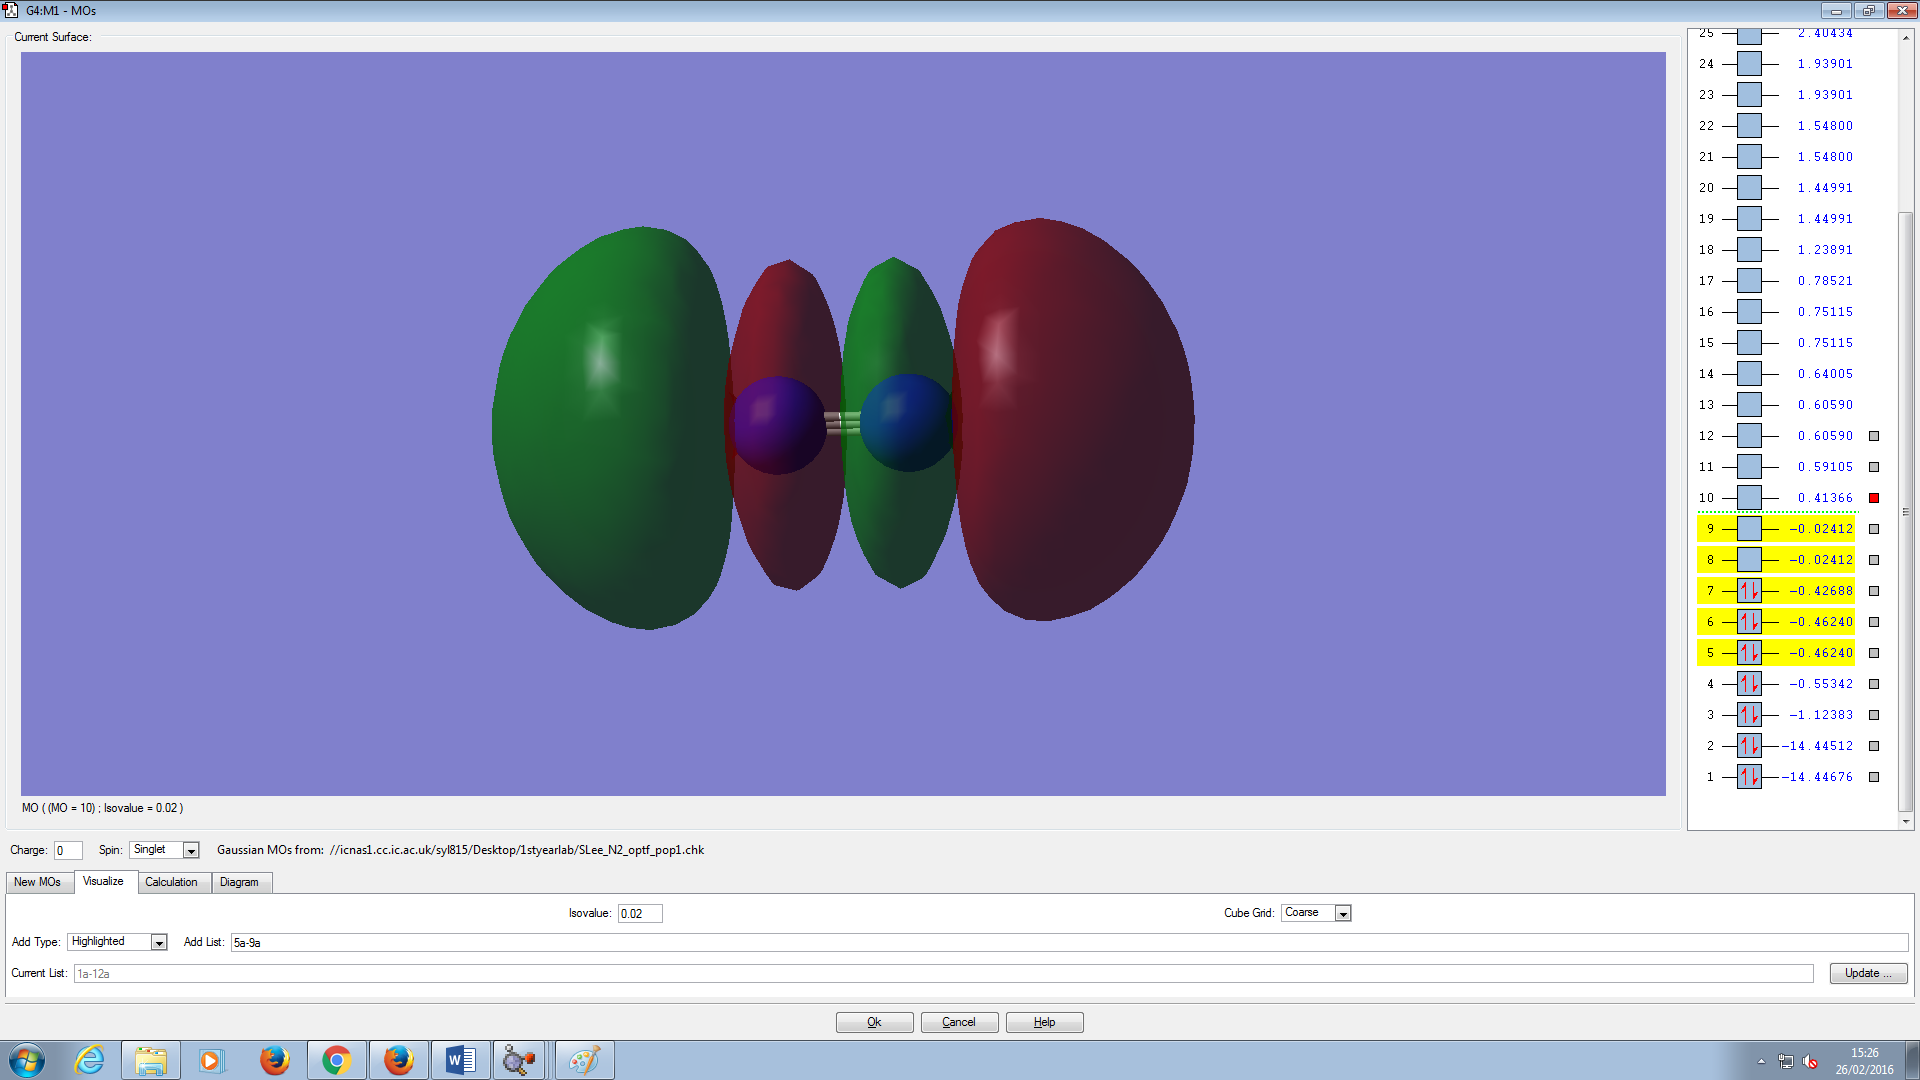Switch to the Calculation tab
1920x1080 pixels.
[171, 882]
